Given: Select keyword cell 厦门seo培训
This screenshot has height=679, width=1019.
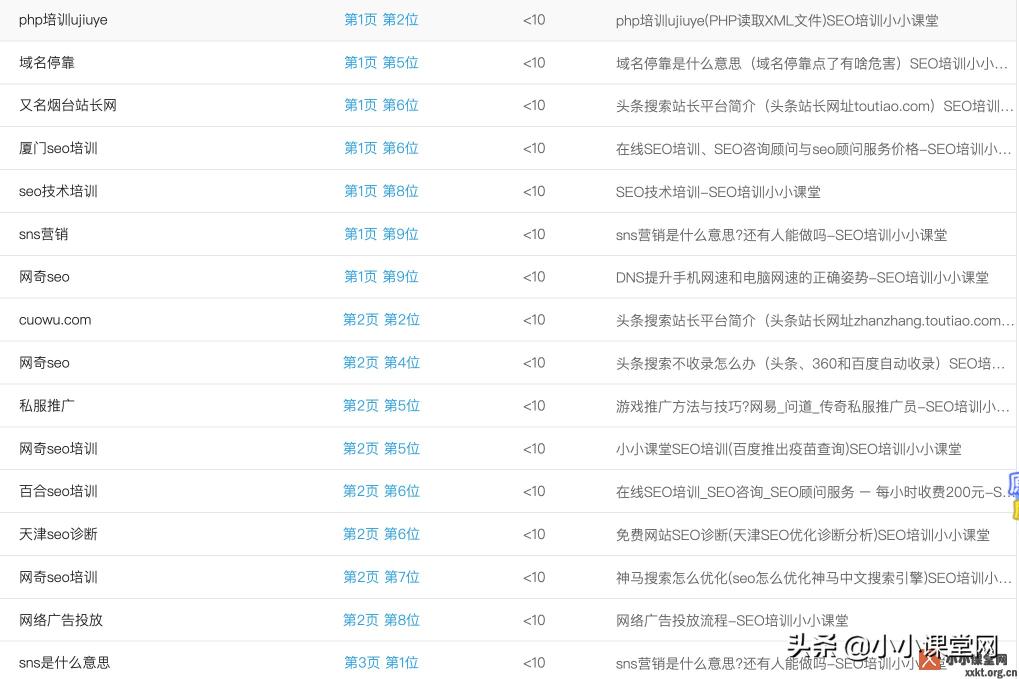Looking at the screenshot, I should point(58,148).
